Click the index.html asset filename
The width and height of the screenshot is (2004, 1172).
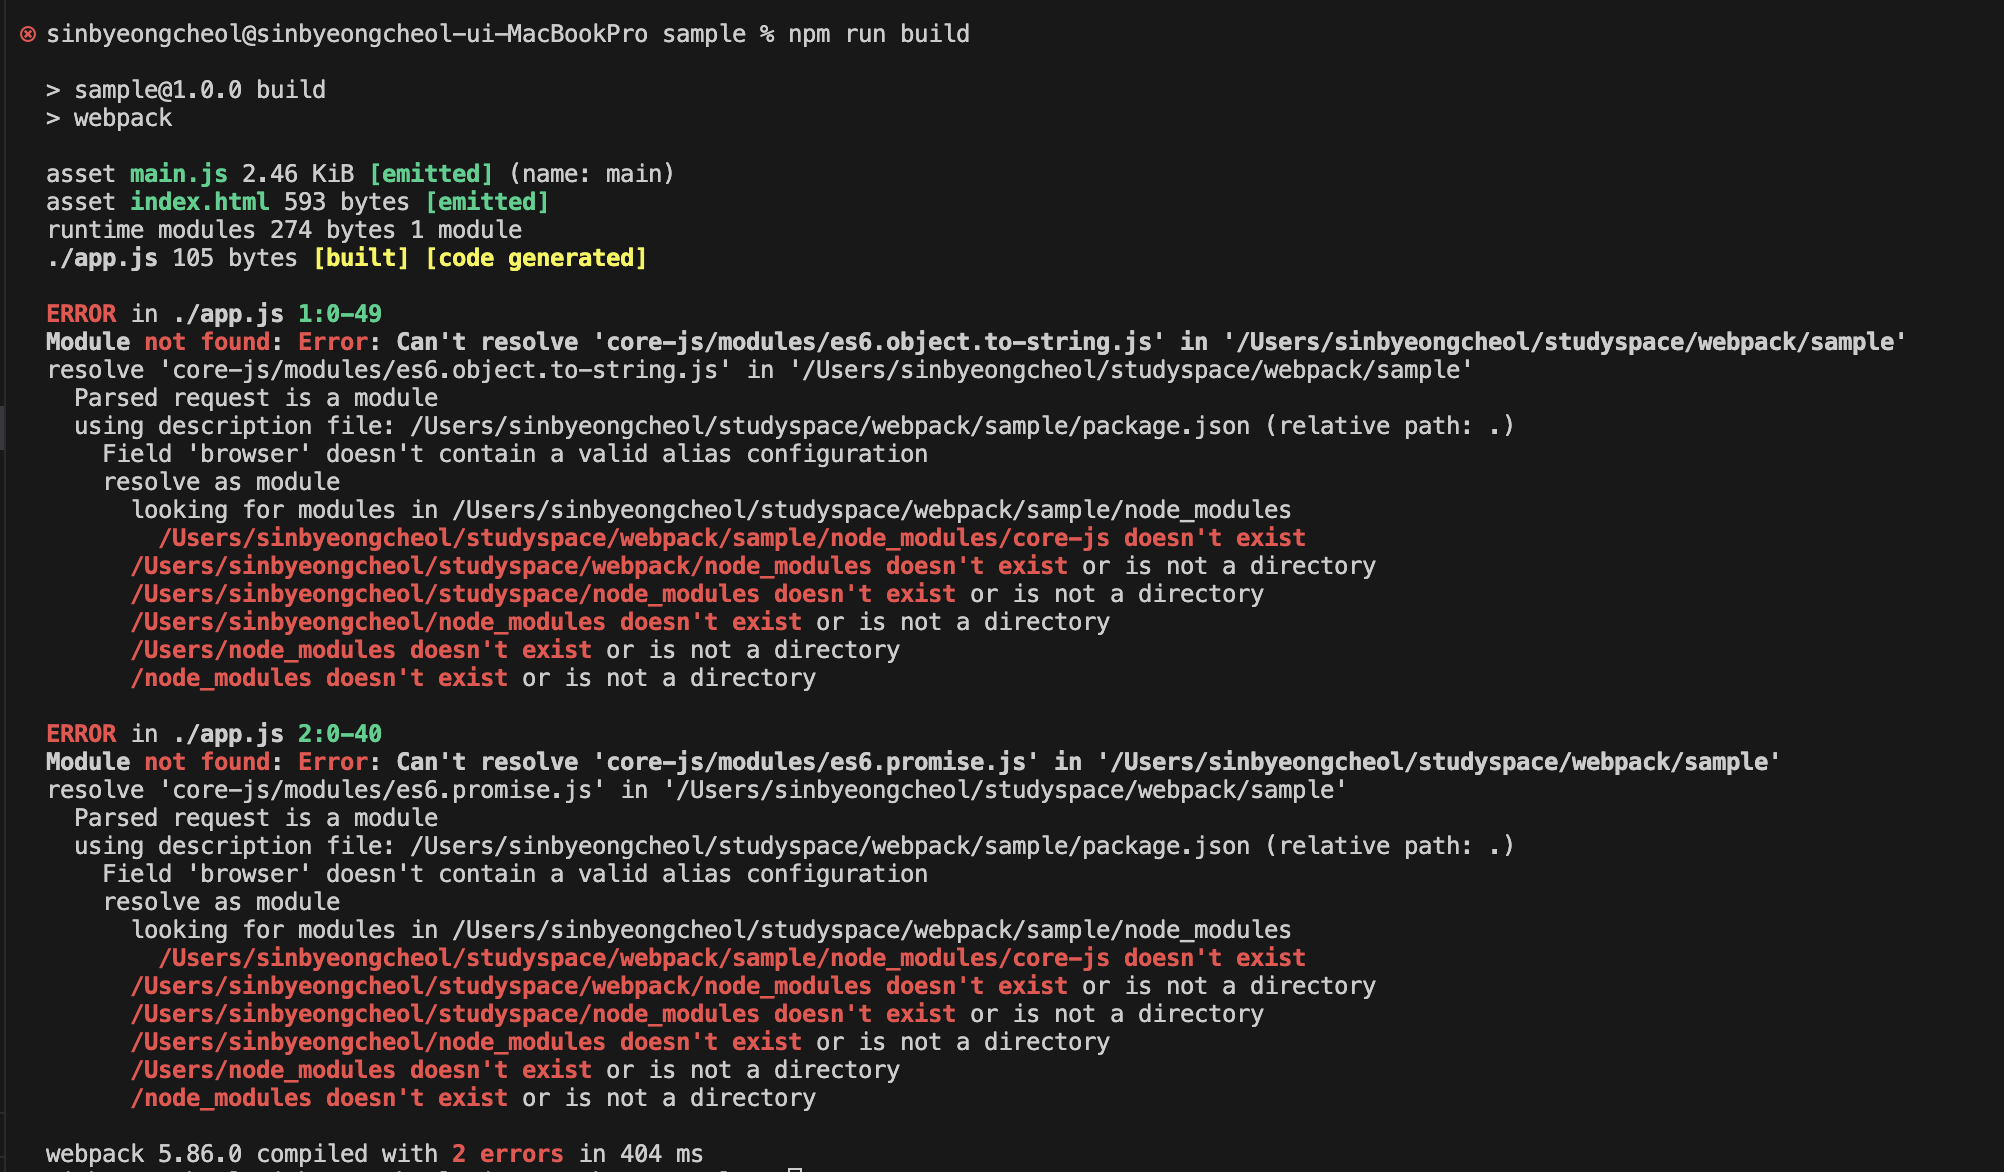199,202
